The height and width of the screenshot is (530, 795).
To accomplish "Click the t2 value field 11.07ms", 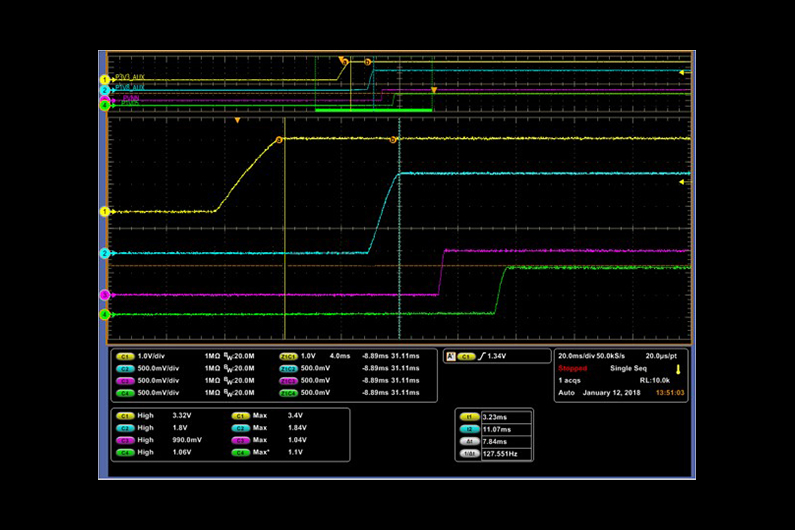I will click(506, 429).
